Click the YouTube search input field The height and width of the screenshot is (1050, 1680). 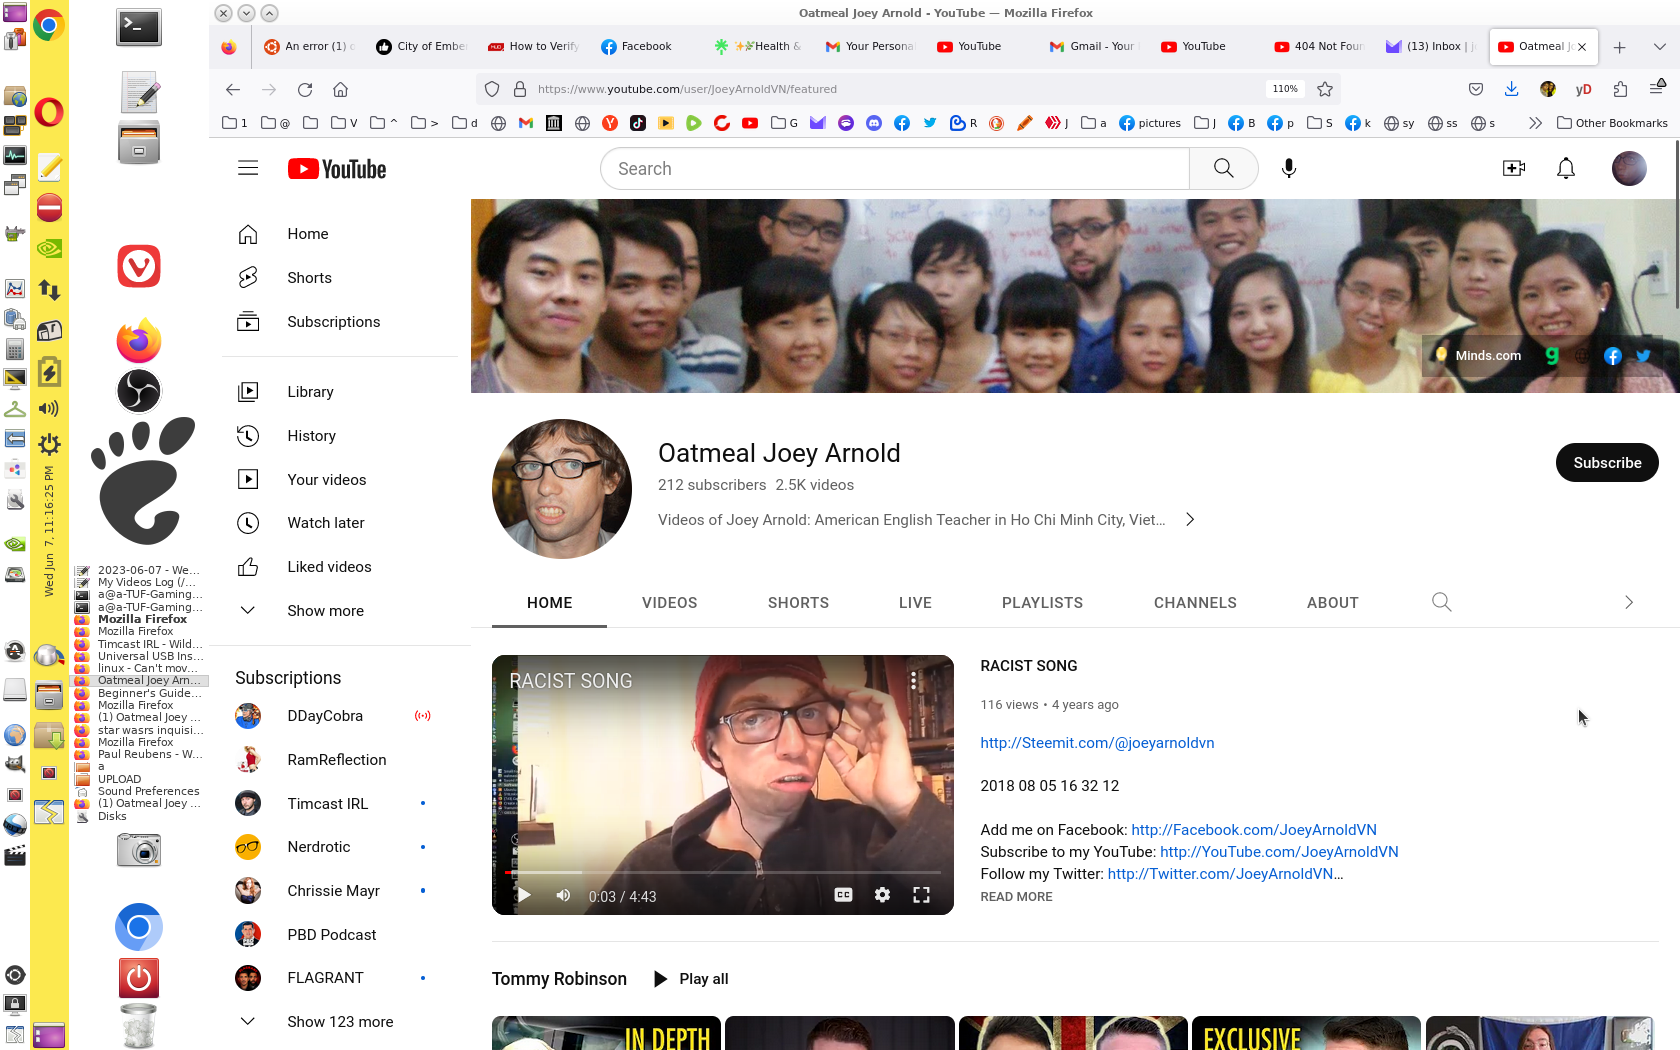[895, 168]
